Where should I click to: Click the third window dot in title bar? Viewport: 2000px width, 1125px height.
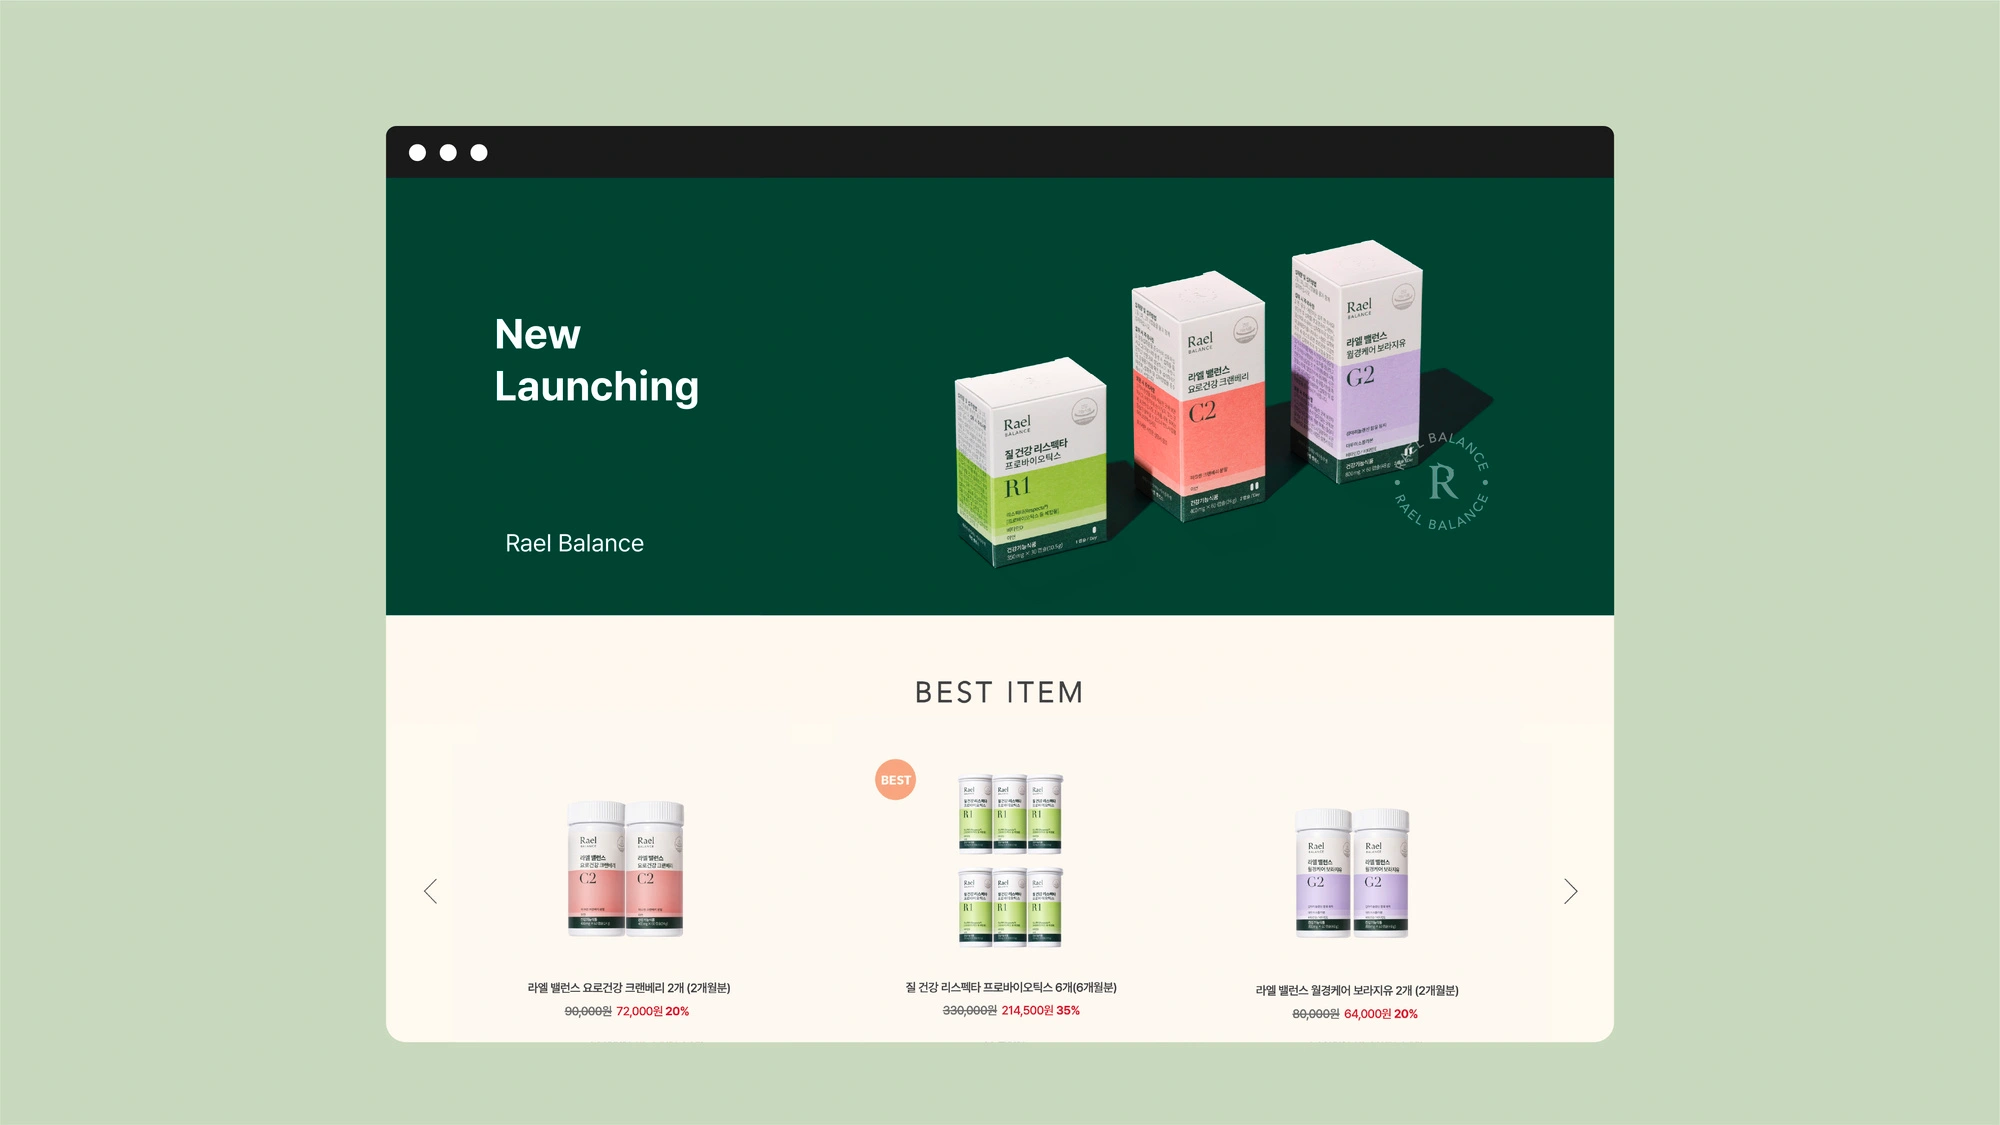(479, 153)
